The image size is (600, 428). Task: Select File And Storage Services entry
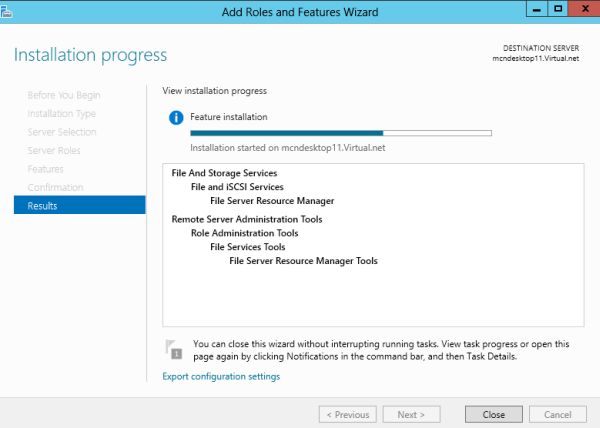tap(224, 173)
